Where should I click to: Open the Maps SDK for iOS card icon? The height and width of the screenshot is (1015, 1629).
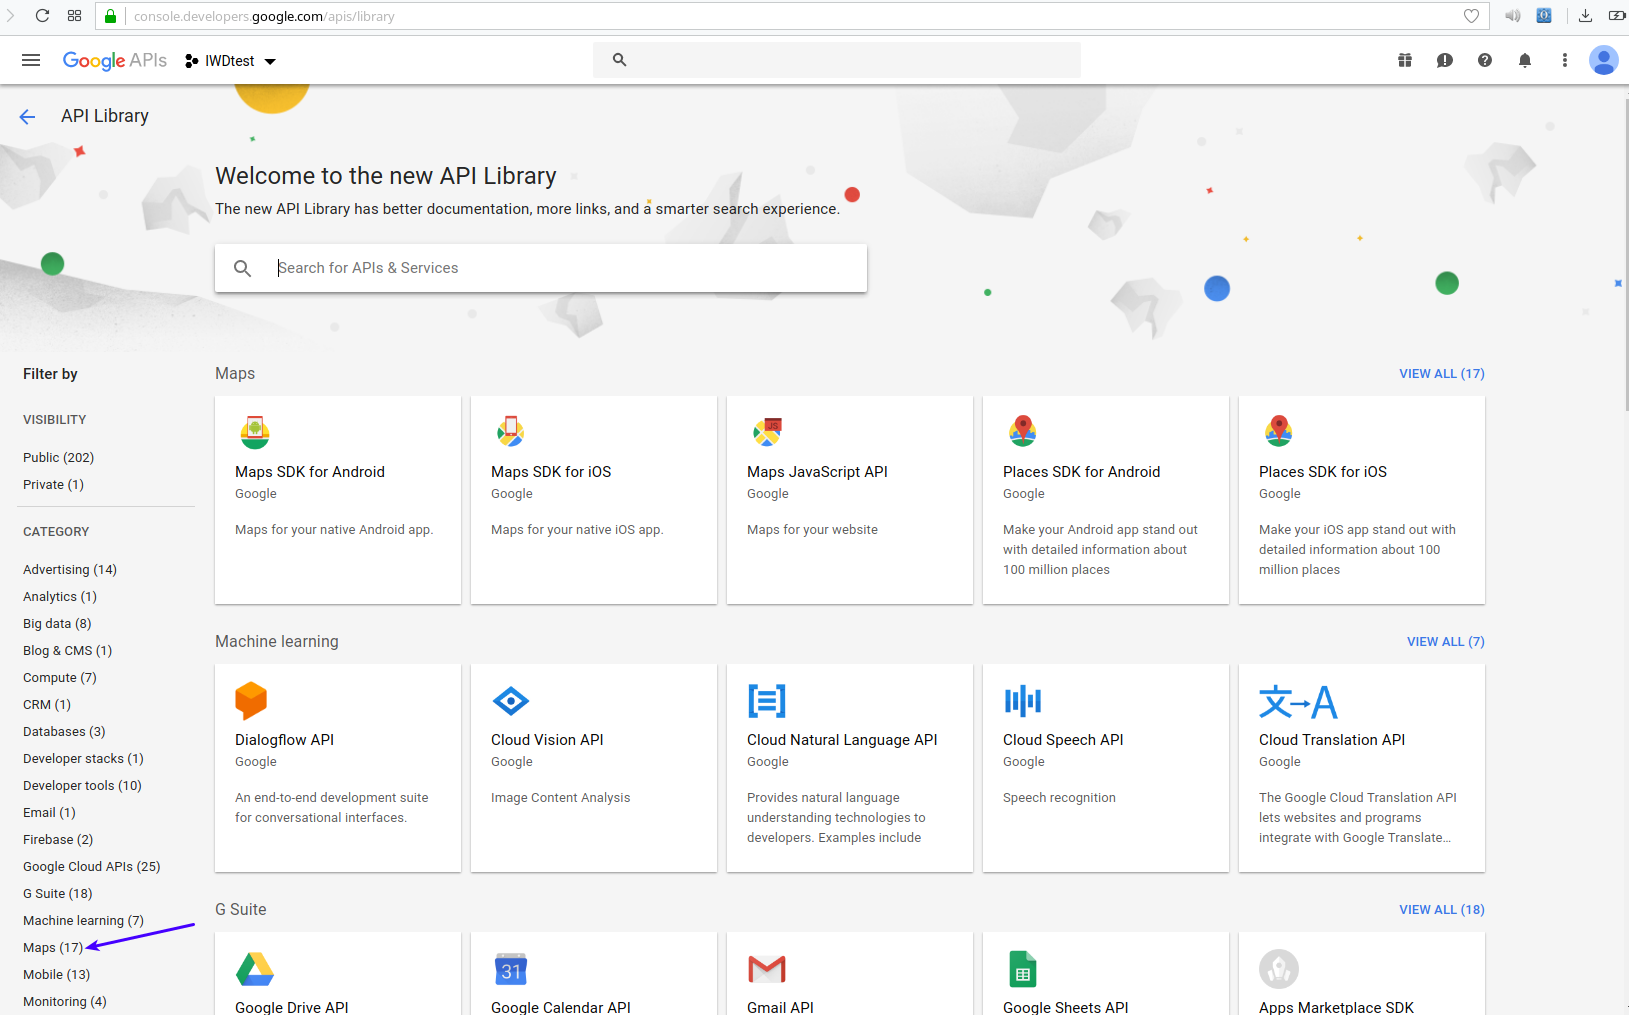coord(511,432)
